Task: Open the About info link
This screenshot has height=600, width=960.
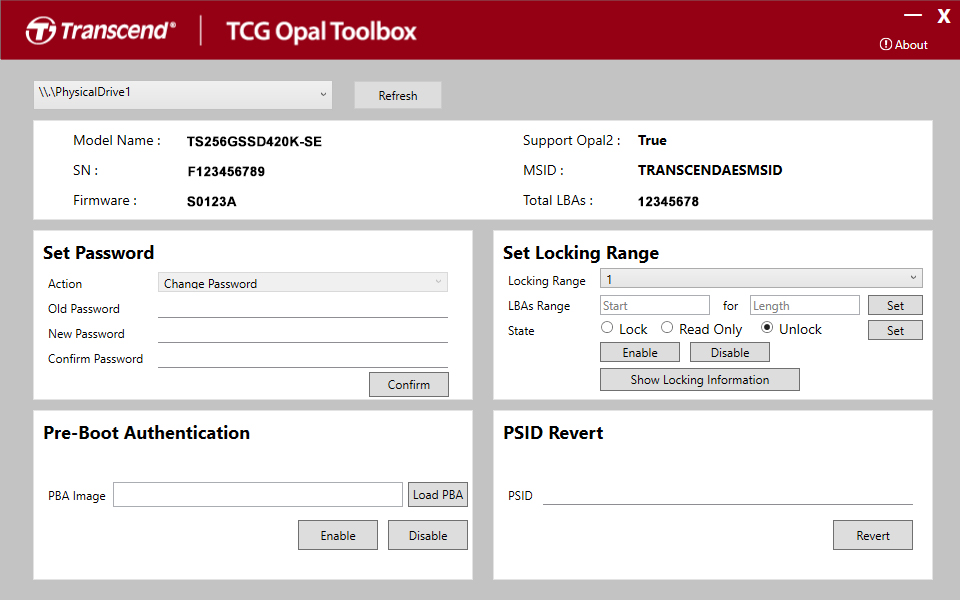Action: [x=903, y=45]
